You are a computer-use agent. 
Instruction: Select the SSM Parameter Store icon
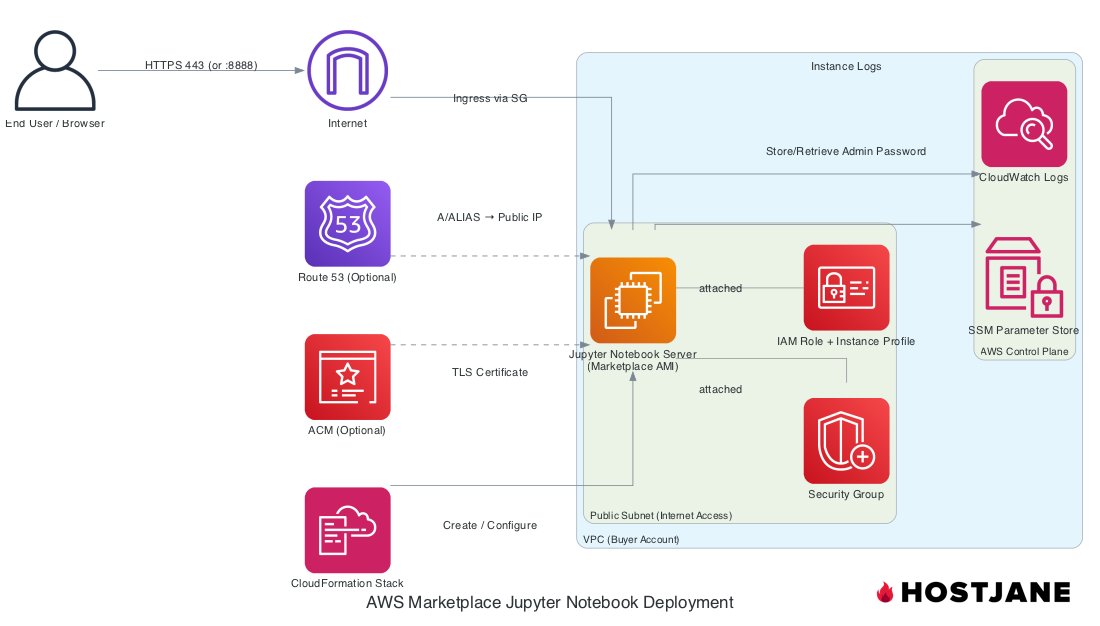[x=1024, y=277]
